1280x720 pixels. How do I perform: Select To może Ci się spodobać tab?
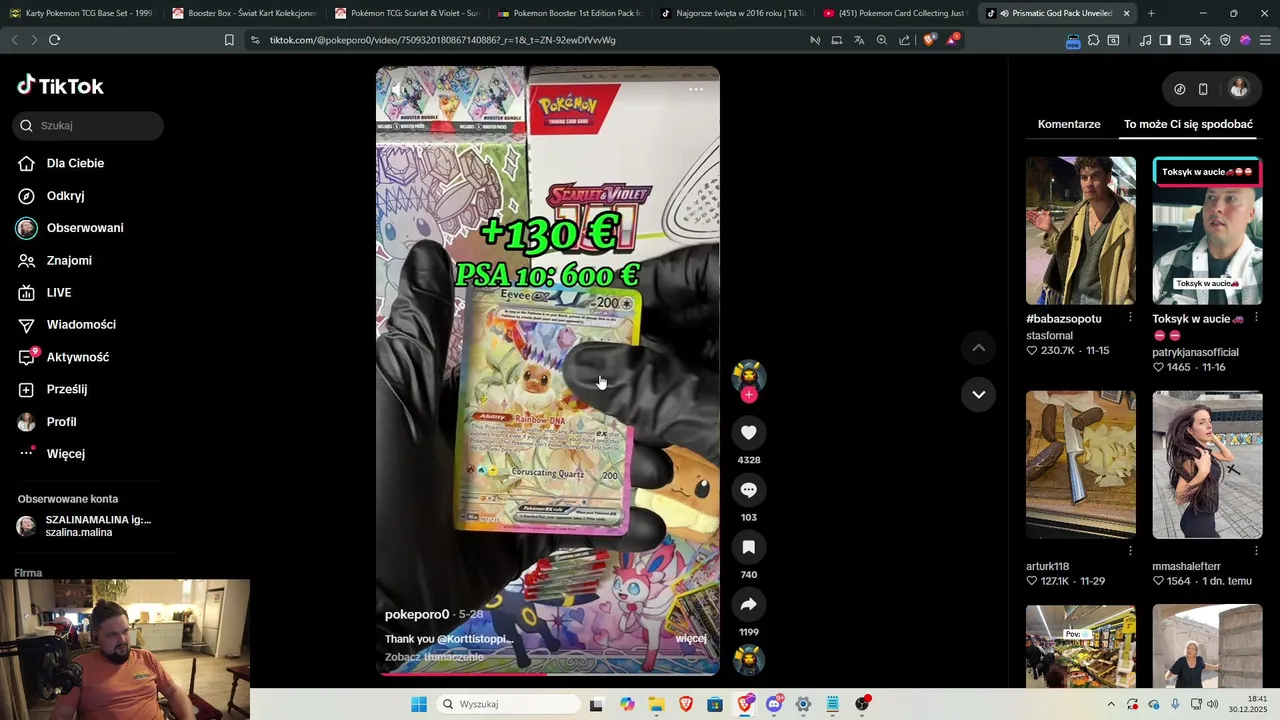pyautogui.click(x=1188, y=124)
